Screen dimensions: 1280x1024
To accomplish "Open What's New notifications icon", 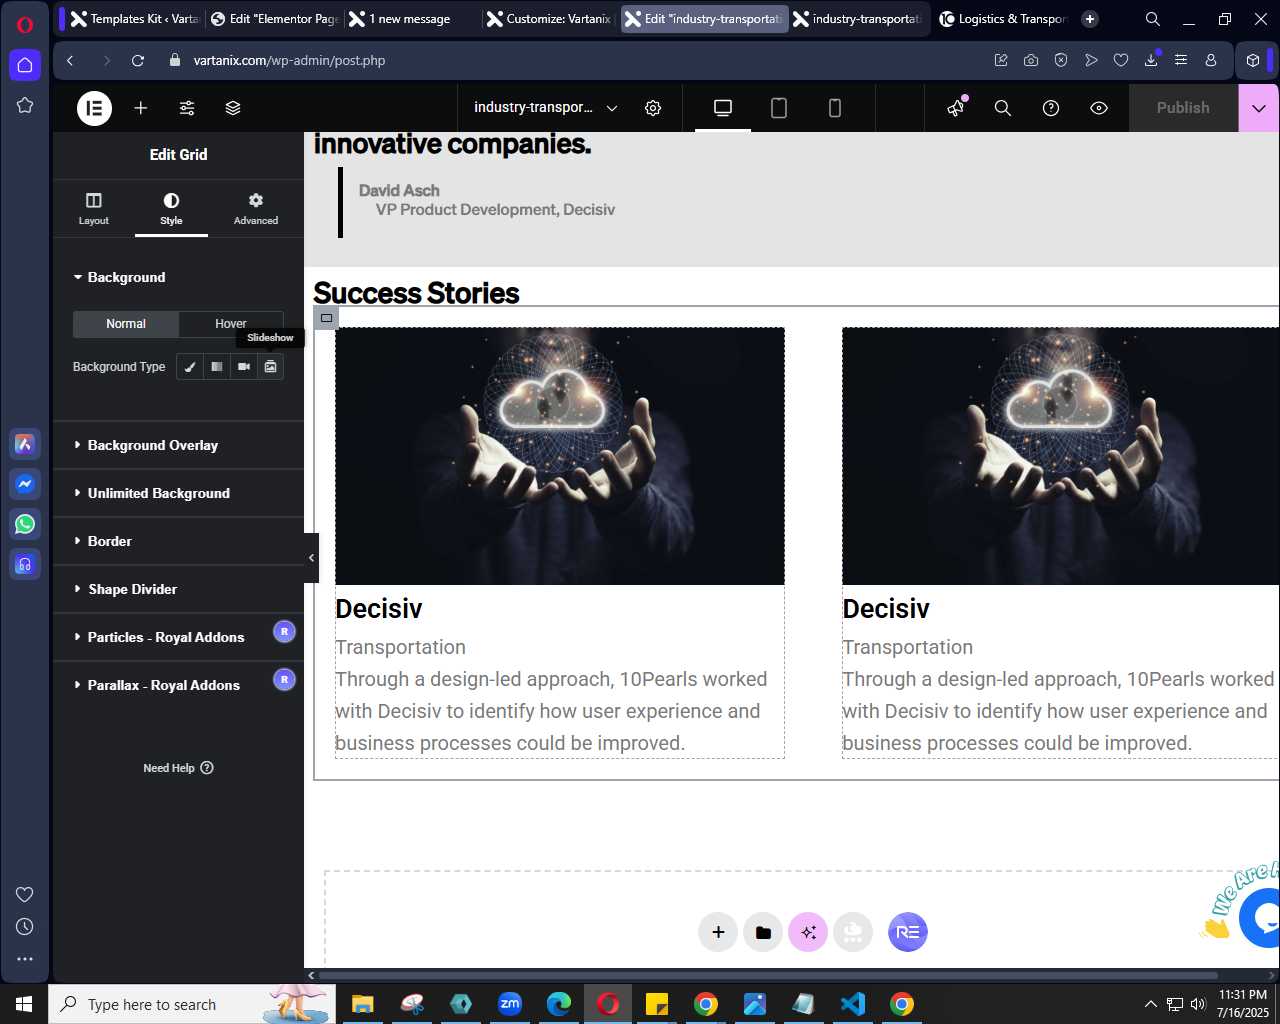I will [x=957, y=107].
